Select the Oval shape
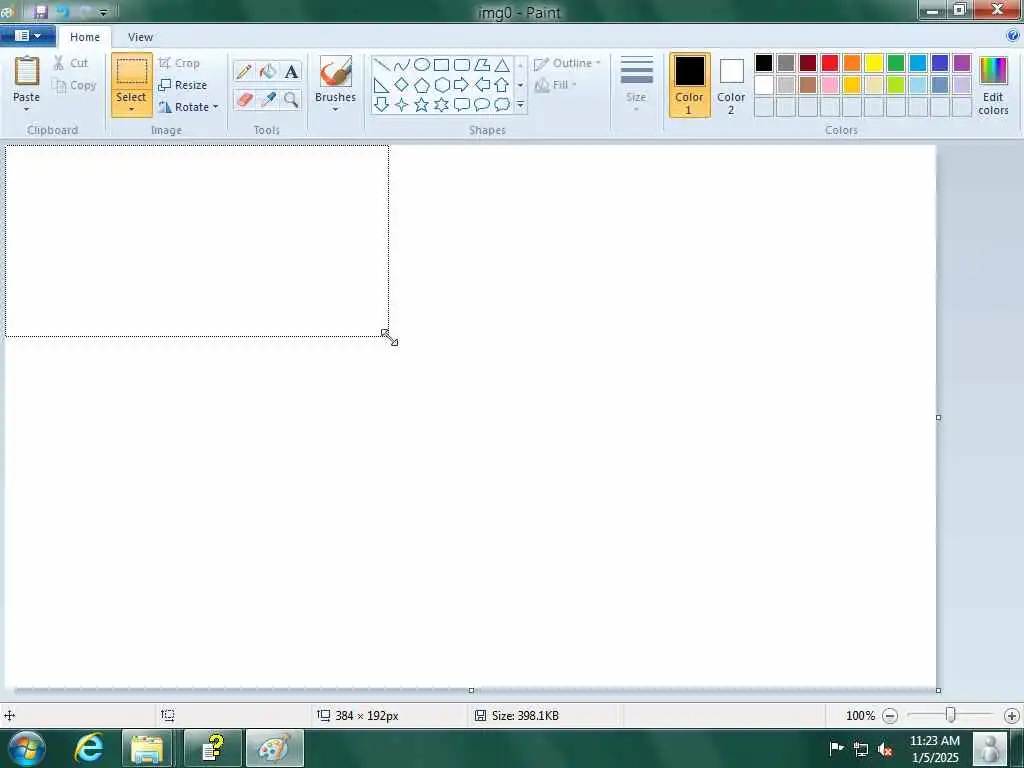This screenshot has width=1024, height=768. click(x=422, y=65)
